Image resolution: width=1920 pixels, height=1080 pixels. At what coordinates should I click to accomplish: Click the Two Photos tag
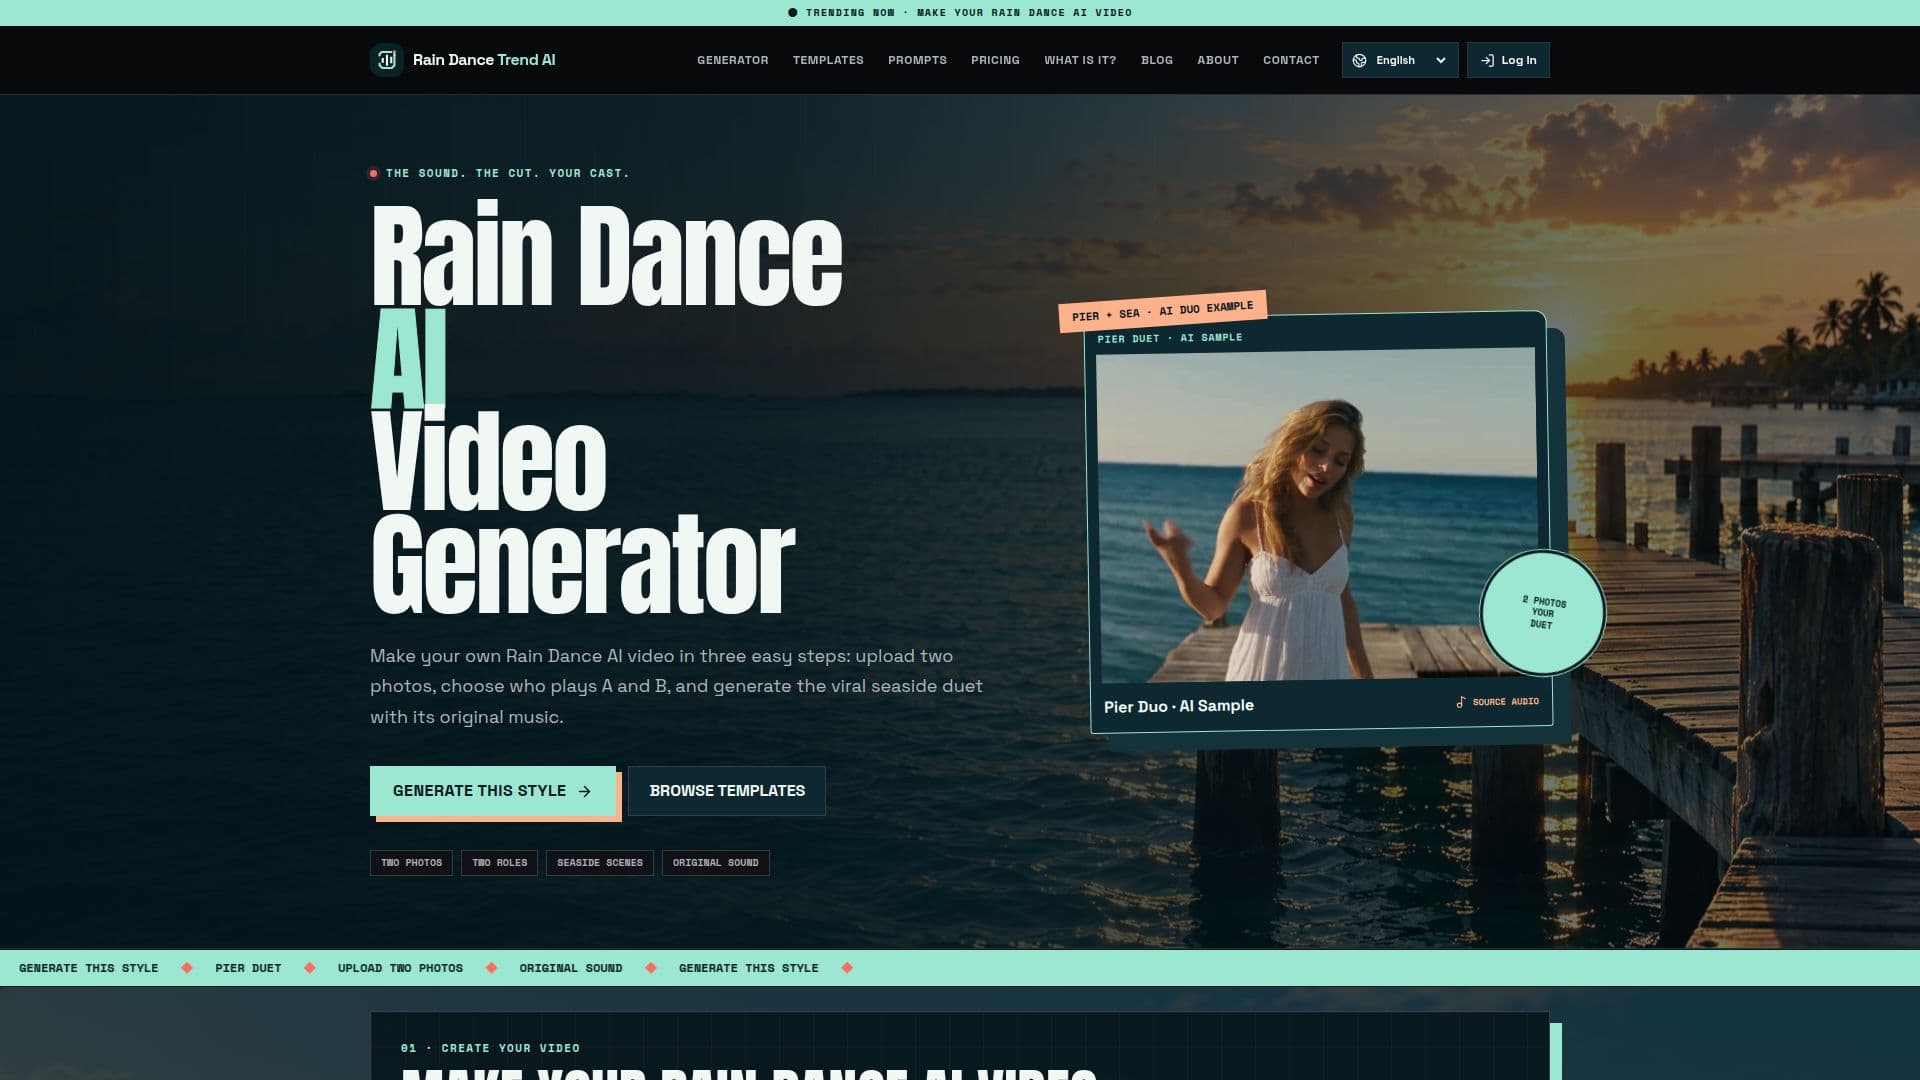411,863
